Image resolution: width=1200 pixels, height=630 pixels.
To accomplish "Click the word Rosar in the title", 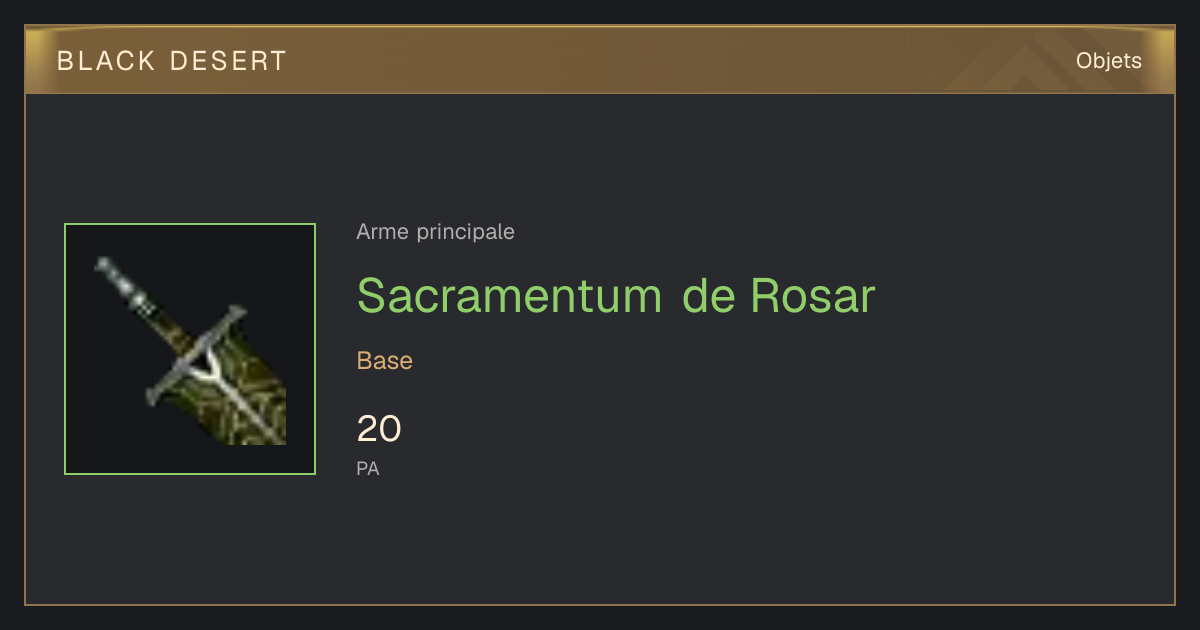I will [x=813, y=295].
